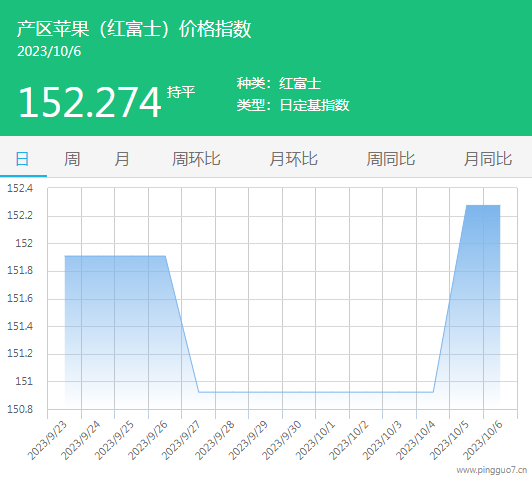Click the 152.274 index value
This screenshot has height=478, width=532.
click(x=90, y=102)
